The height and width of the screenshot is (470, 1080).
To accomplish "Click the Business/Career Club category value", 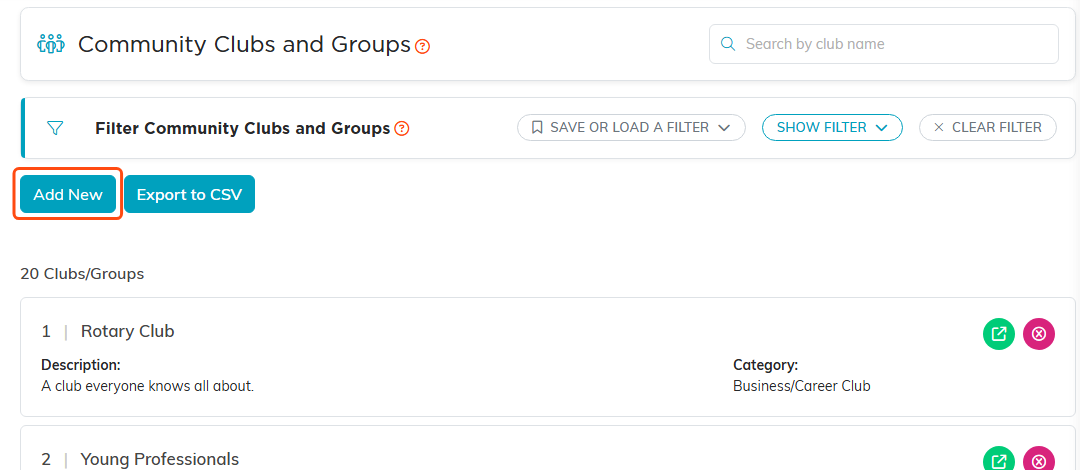I will pyautogui.click(x=802, y=386).
